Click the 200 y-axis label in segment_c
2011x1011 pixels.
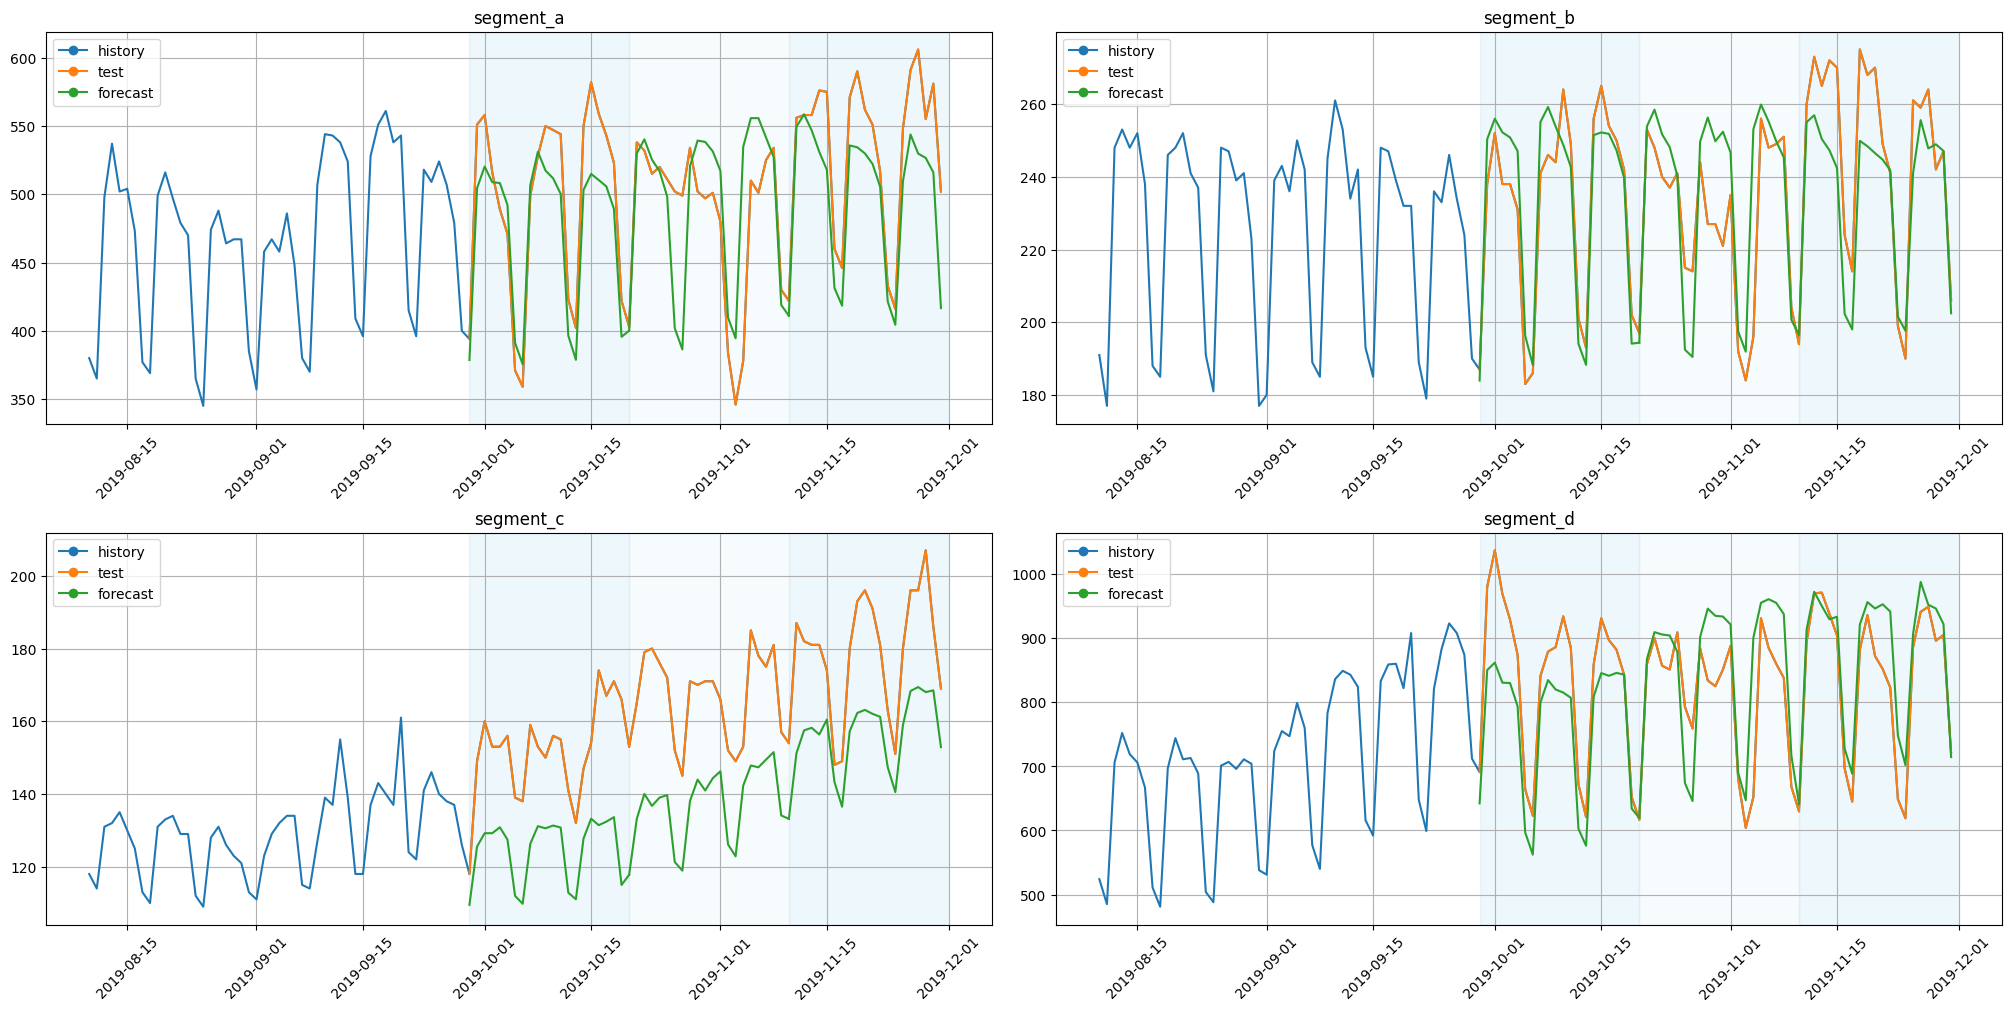pos(25,577)
